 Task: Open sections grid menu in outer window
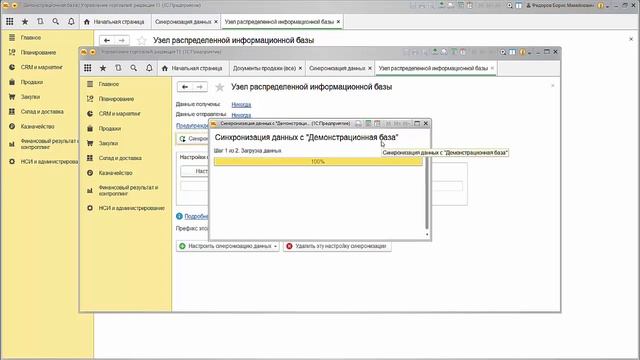point(10,22)
